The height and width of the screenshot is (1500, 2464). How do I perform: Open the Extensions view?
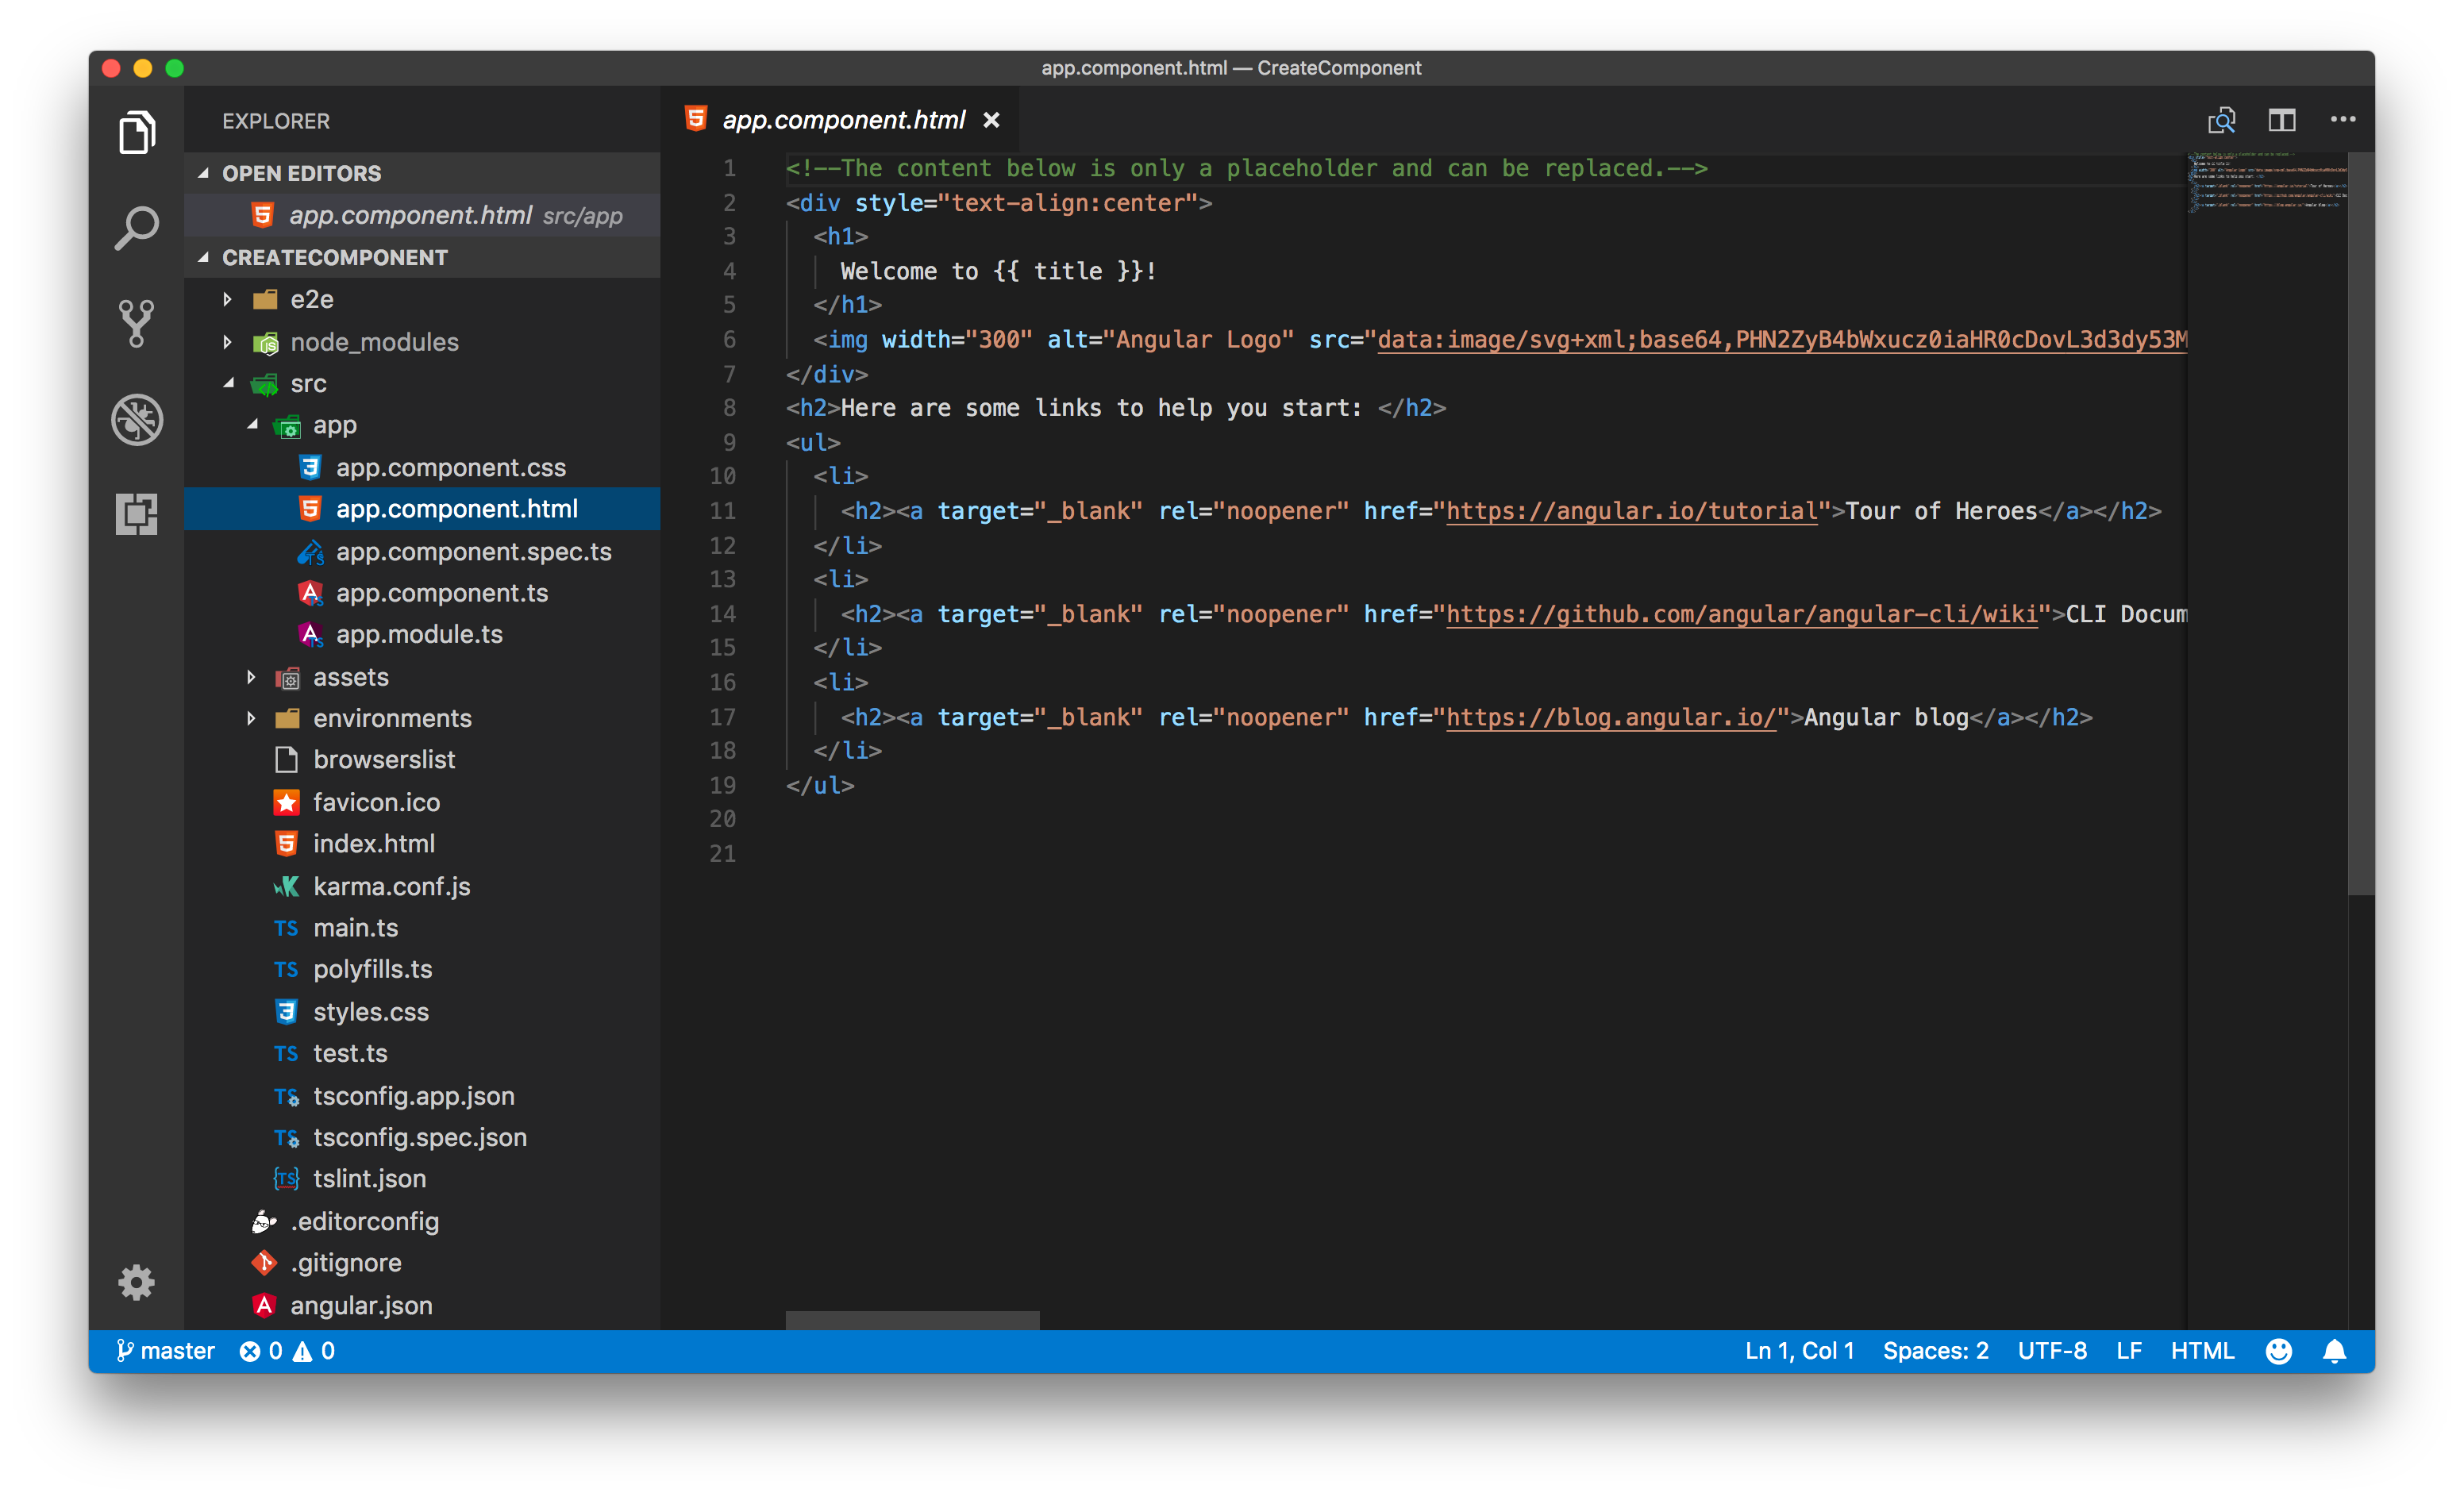pos(137,514)
